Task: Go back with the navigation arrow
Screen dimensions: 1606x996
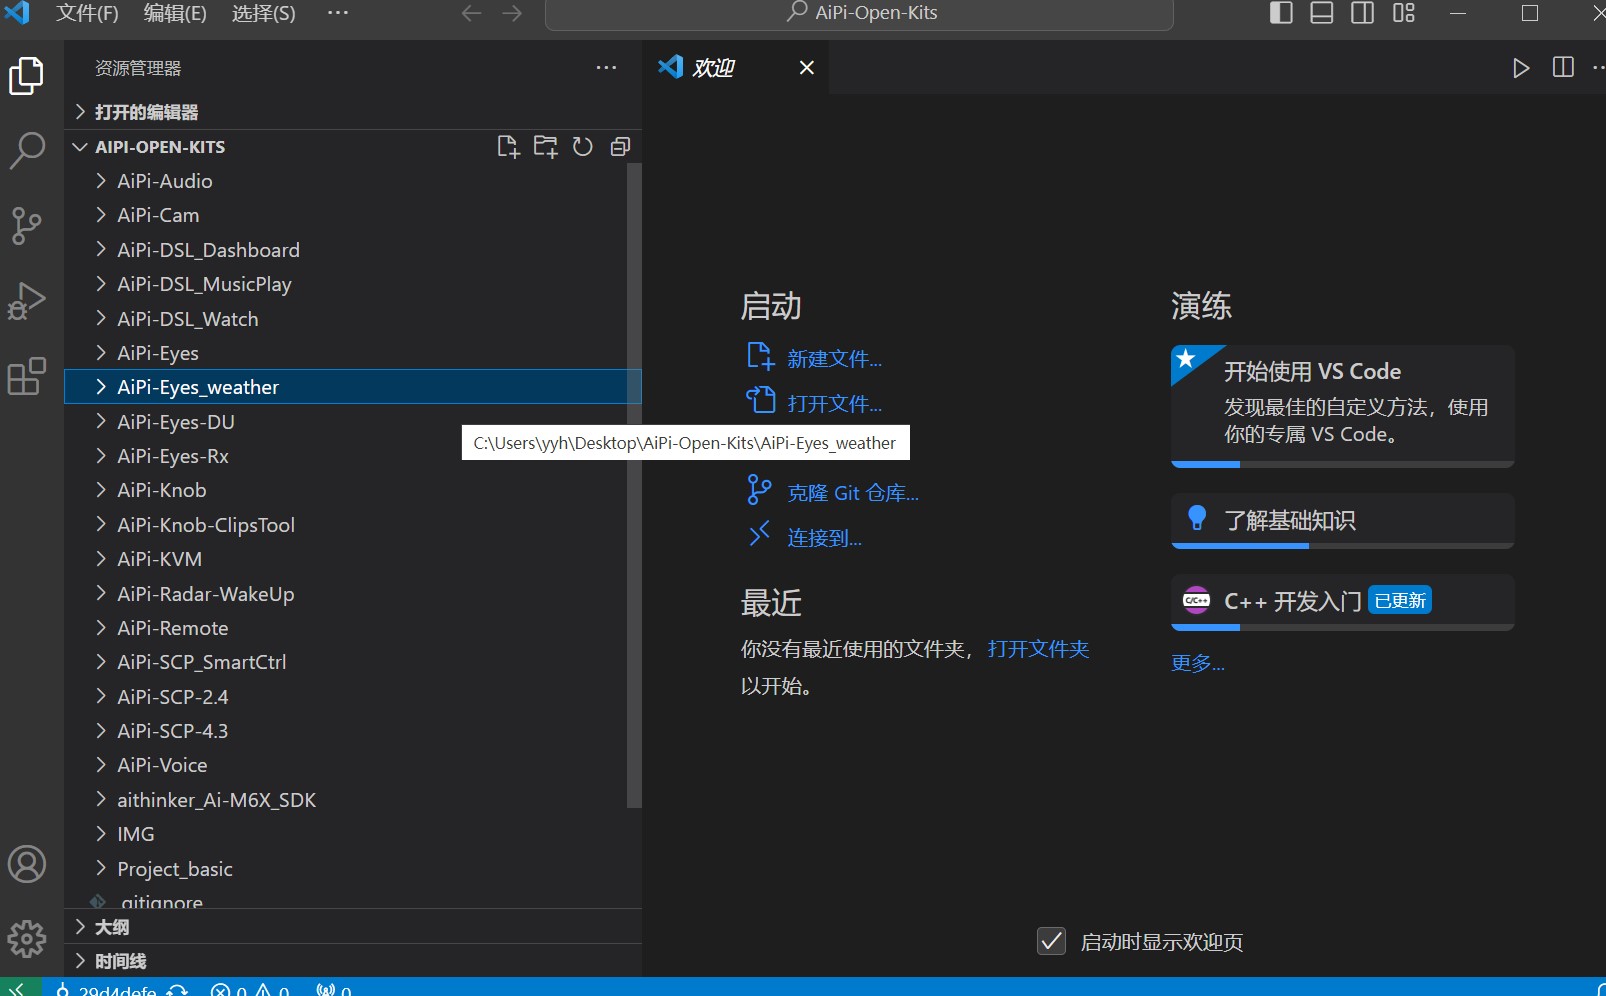Action: pos(472,13)
